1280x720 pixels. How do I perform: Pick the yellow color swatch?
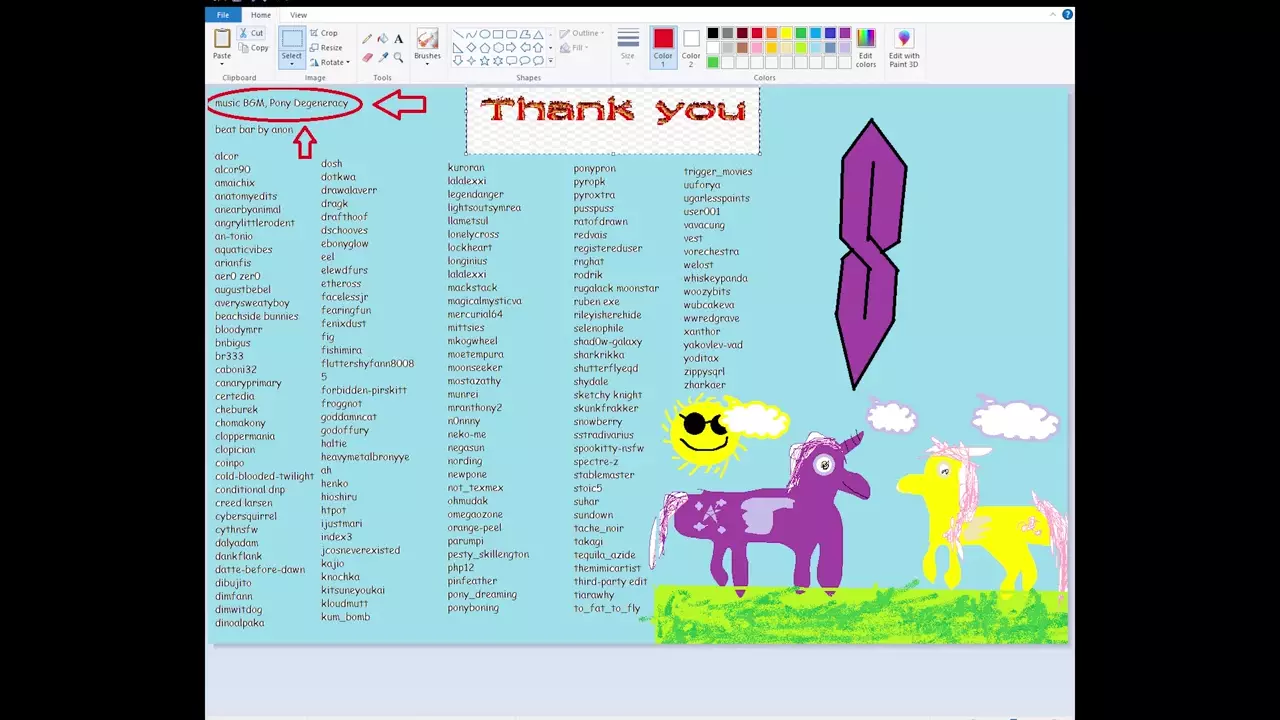point(786,33)
